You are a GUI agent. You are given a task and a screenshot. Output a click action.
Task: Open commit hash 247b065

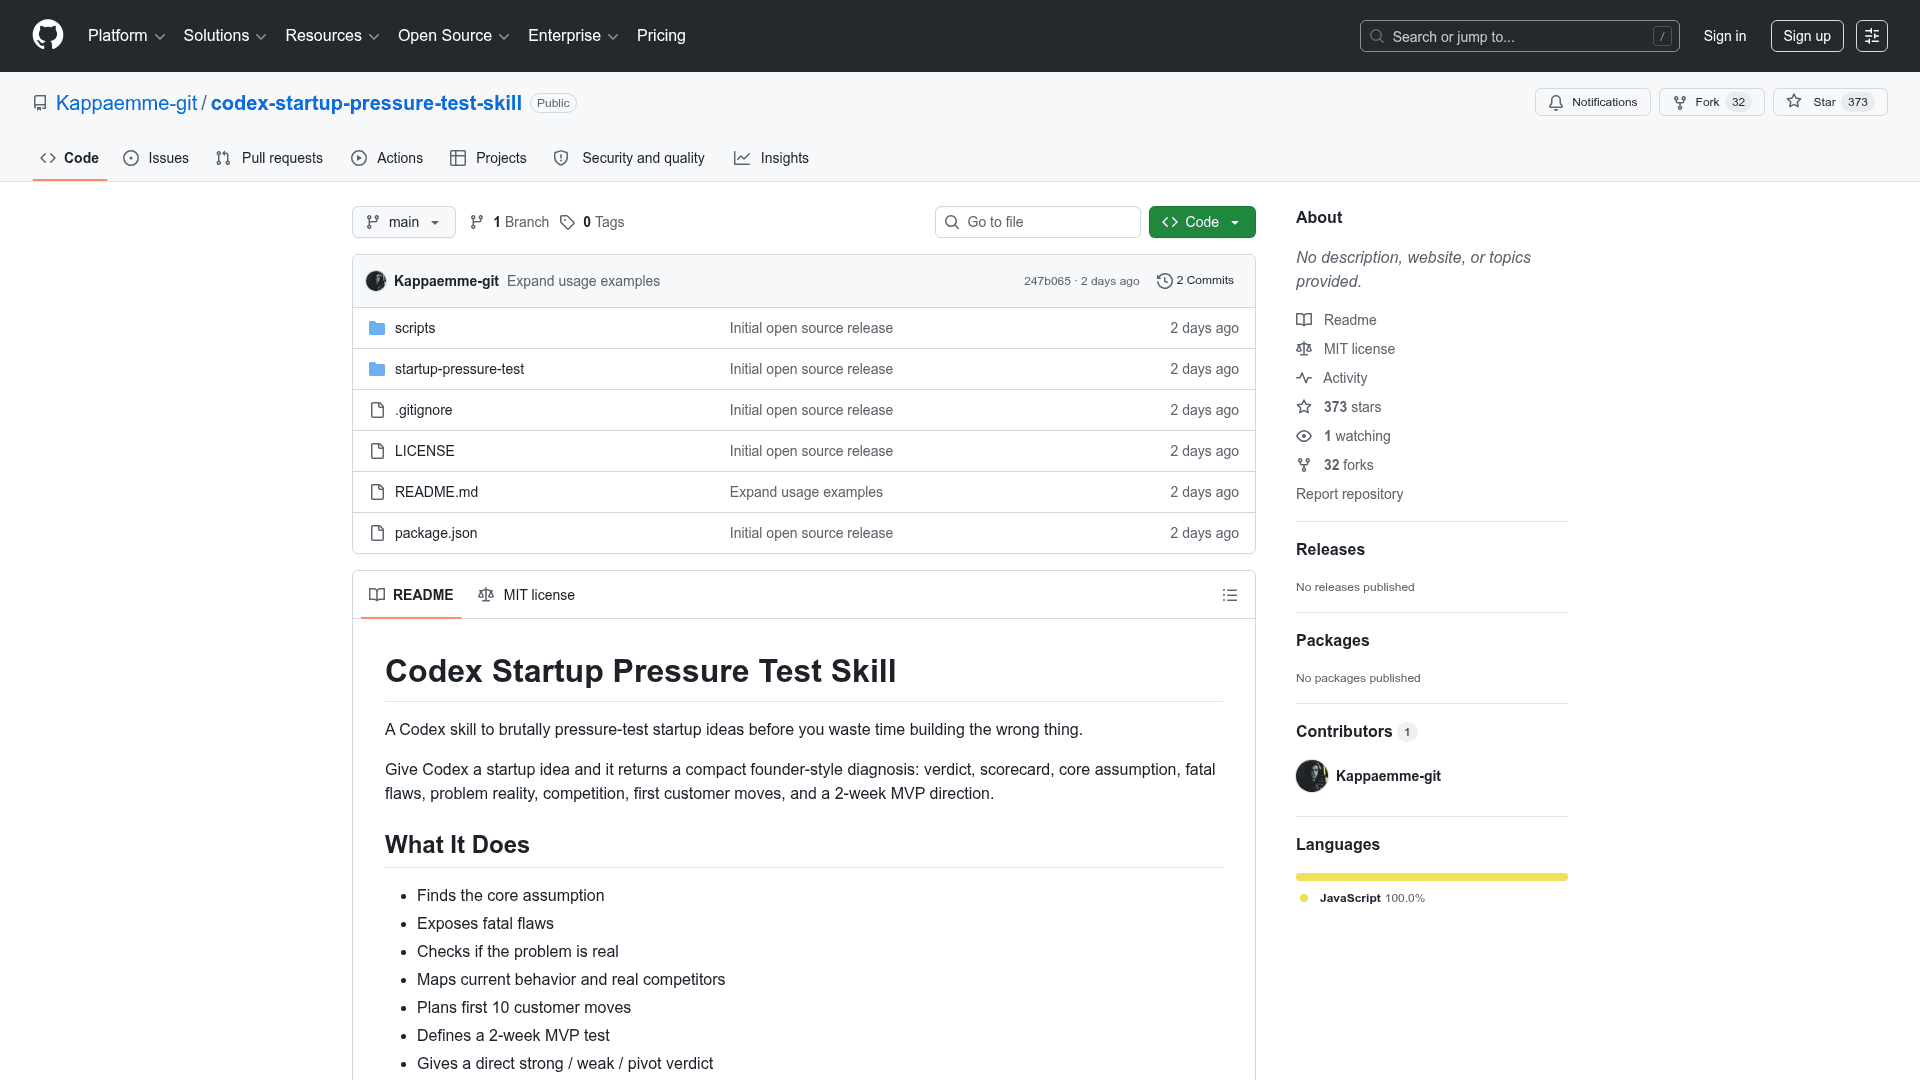click(x=1047, y=281)
